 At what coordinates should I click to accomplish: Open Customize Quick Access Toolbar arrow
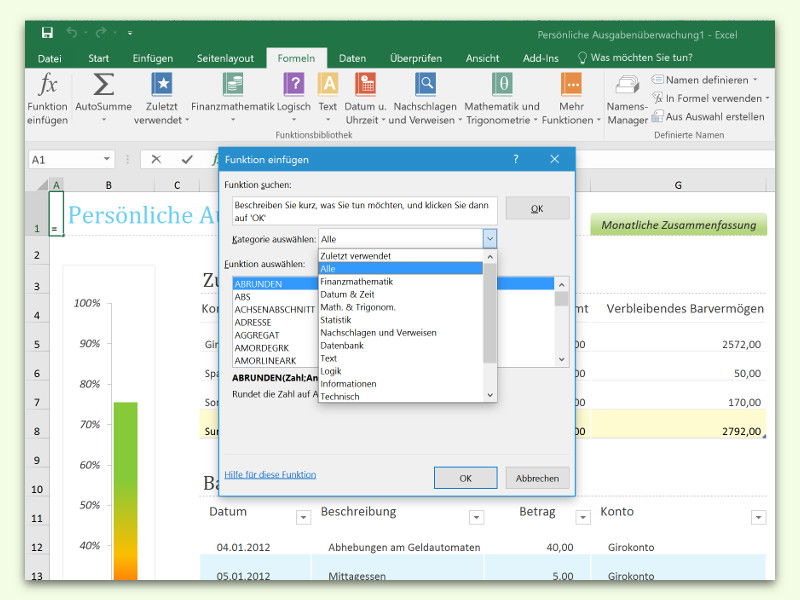(130, 33)
